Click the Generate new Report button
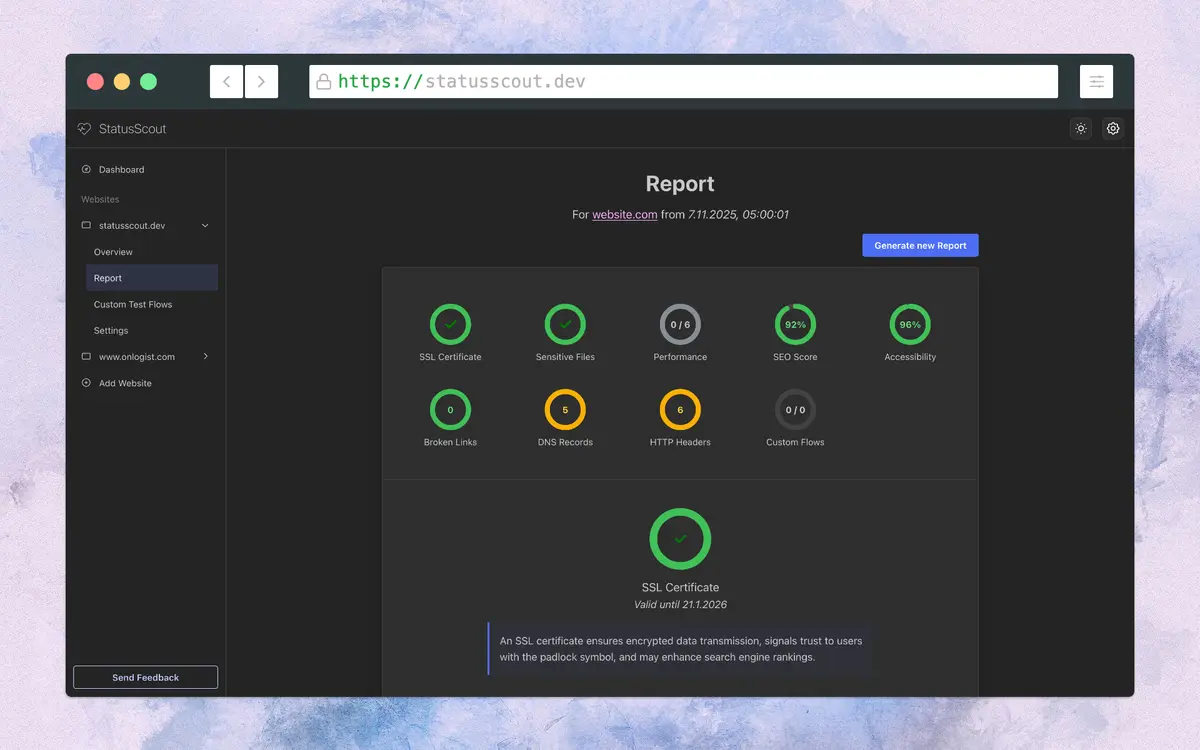Viewport: 1200px width, 750px height. point(920,245)
